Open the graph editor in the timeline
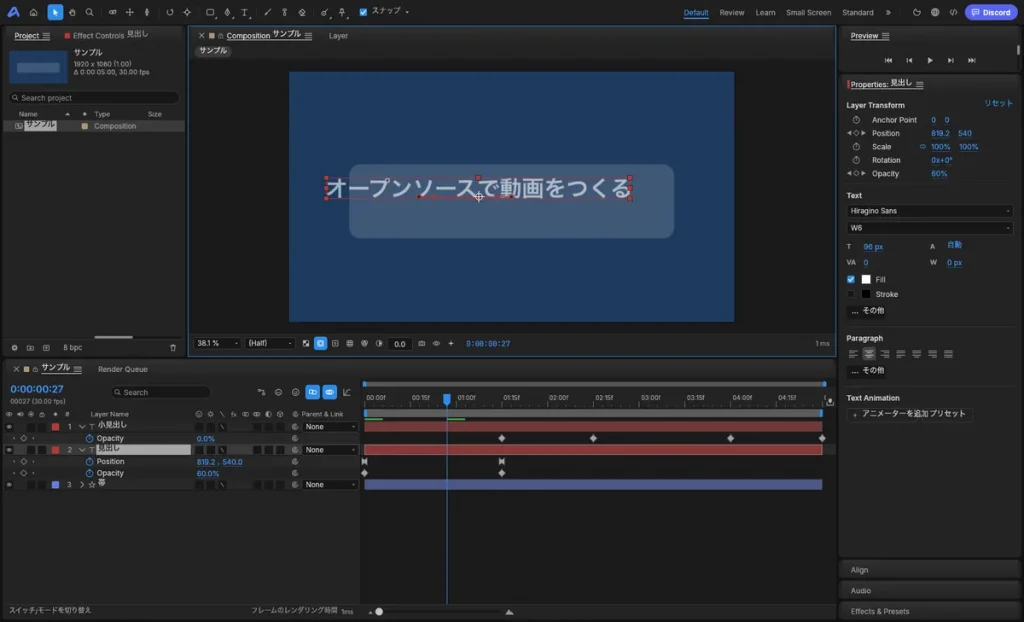Viewport: 1024px width, 622px height. click(x=347, y=392)
